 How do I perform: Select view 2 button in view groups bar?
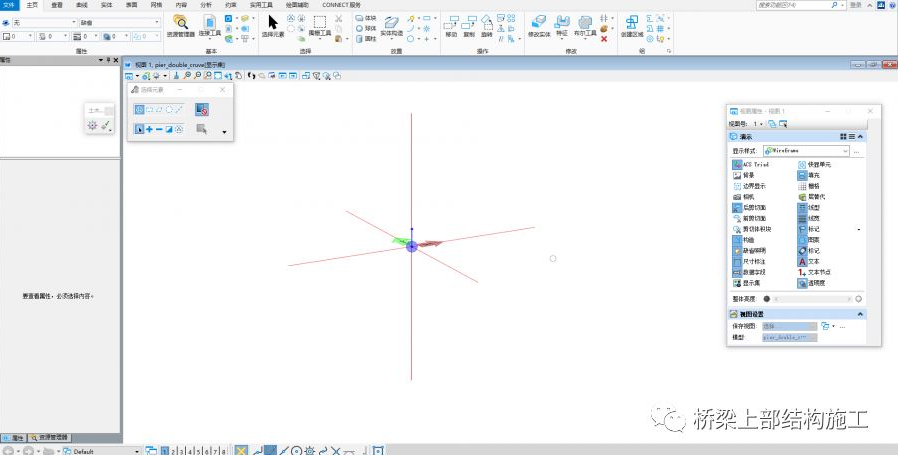click(x=174, y=452)
